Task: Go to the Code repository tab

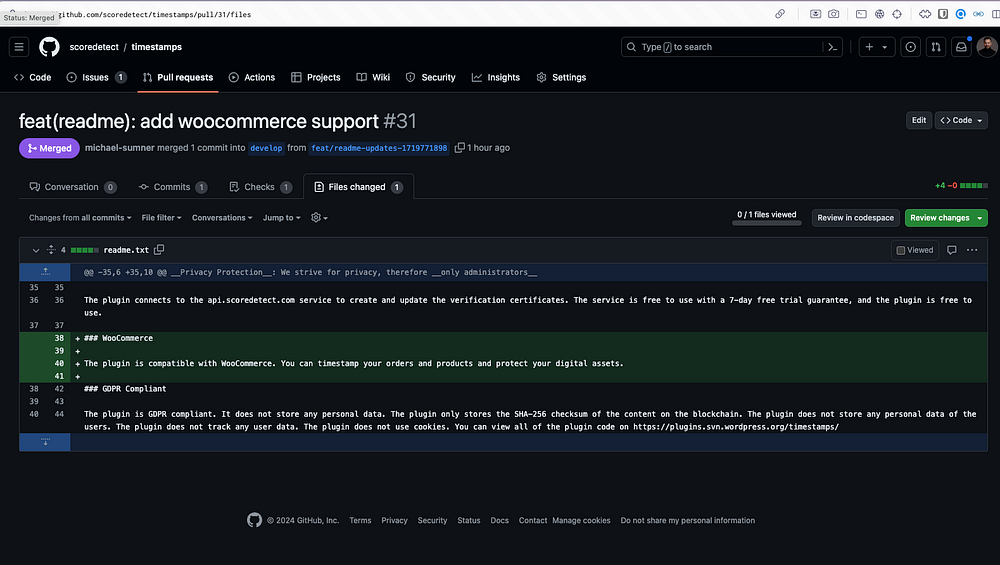Action: (33, 77)
